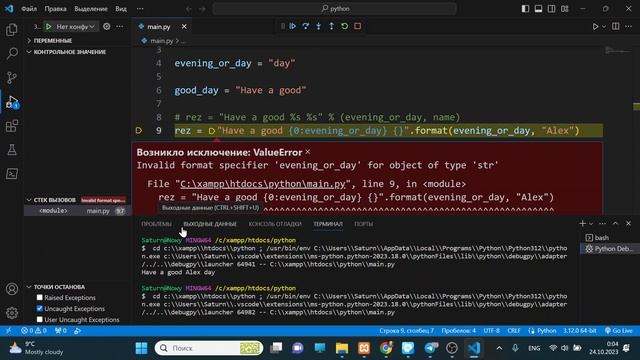Open the C:\xampp\htdocs\python\main.py link

263,184
